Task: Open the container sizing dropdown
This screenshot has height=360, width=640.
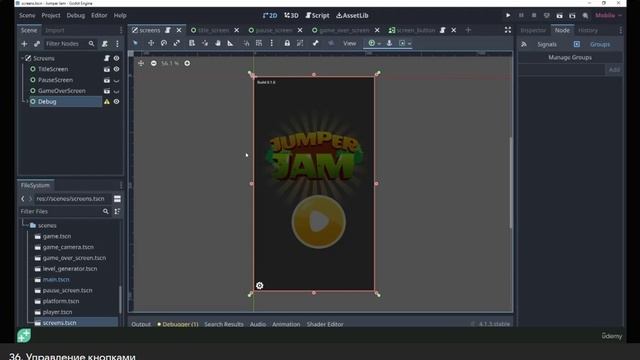Action: (x=405, y=43)
